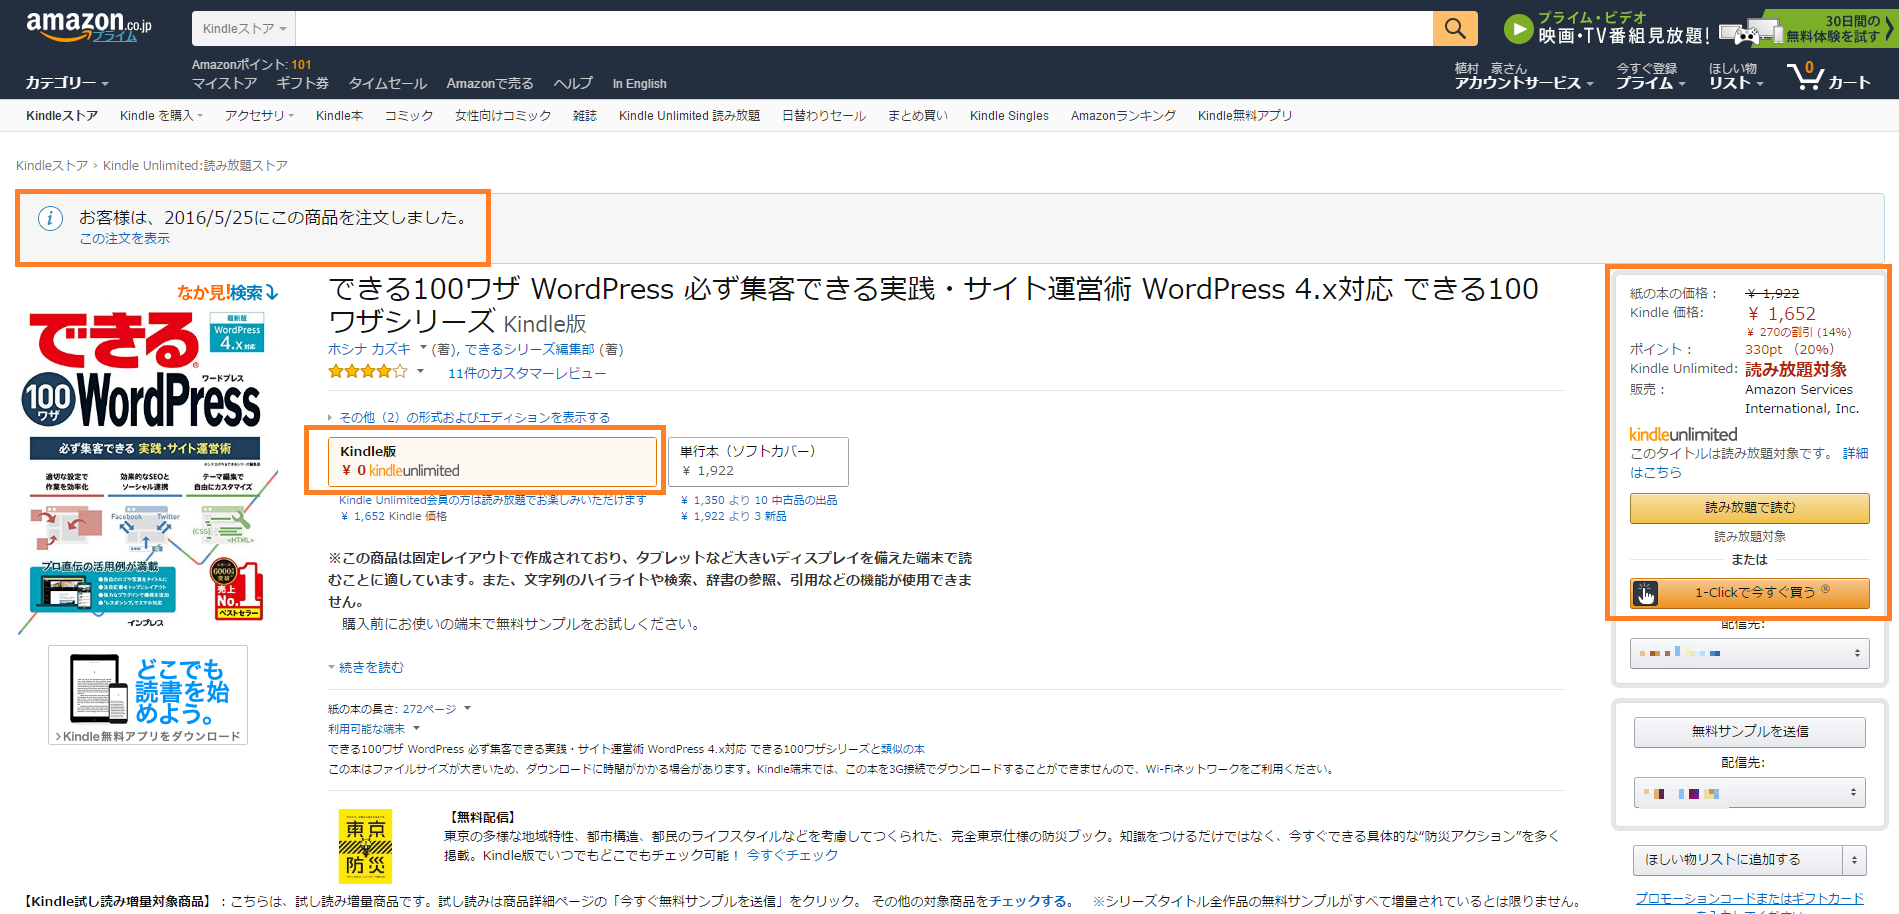
Task: Expand the wish list dropdown arrow
Action: tap(1855, 860)
